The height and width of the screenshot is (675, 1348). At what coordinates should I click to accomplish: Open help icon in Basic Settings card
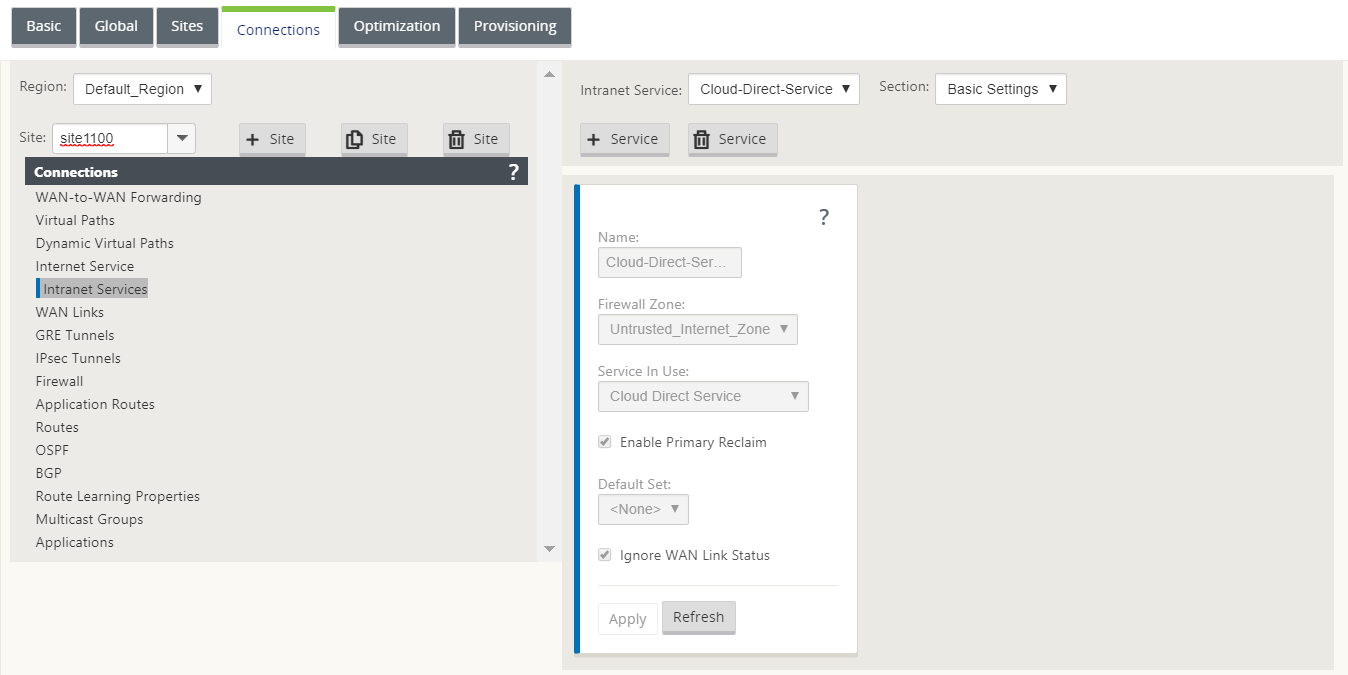[824, 217]
